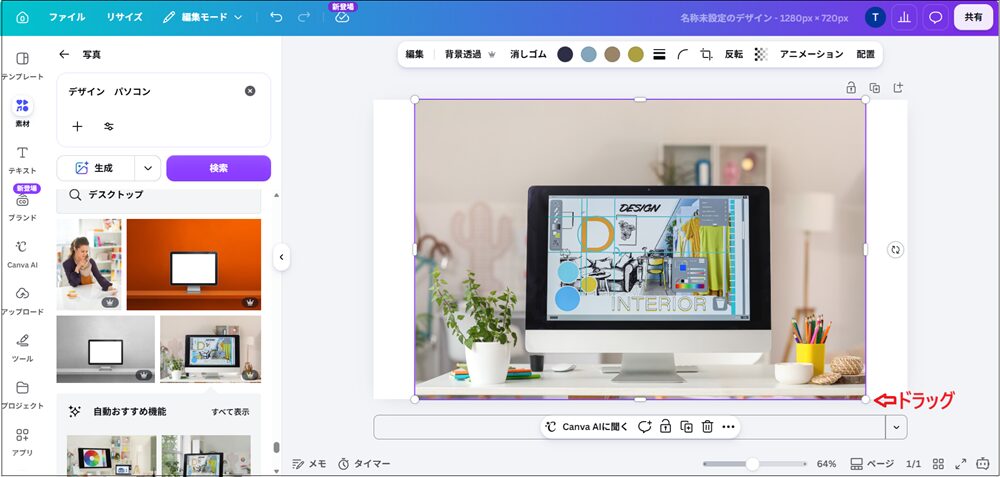Image resolution: width=1000 pixels, height=477 pixels.
Task: Click the plus icon in search box
Action: coord(77,126)
